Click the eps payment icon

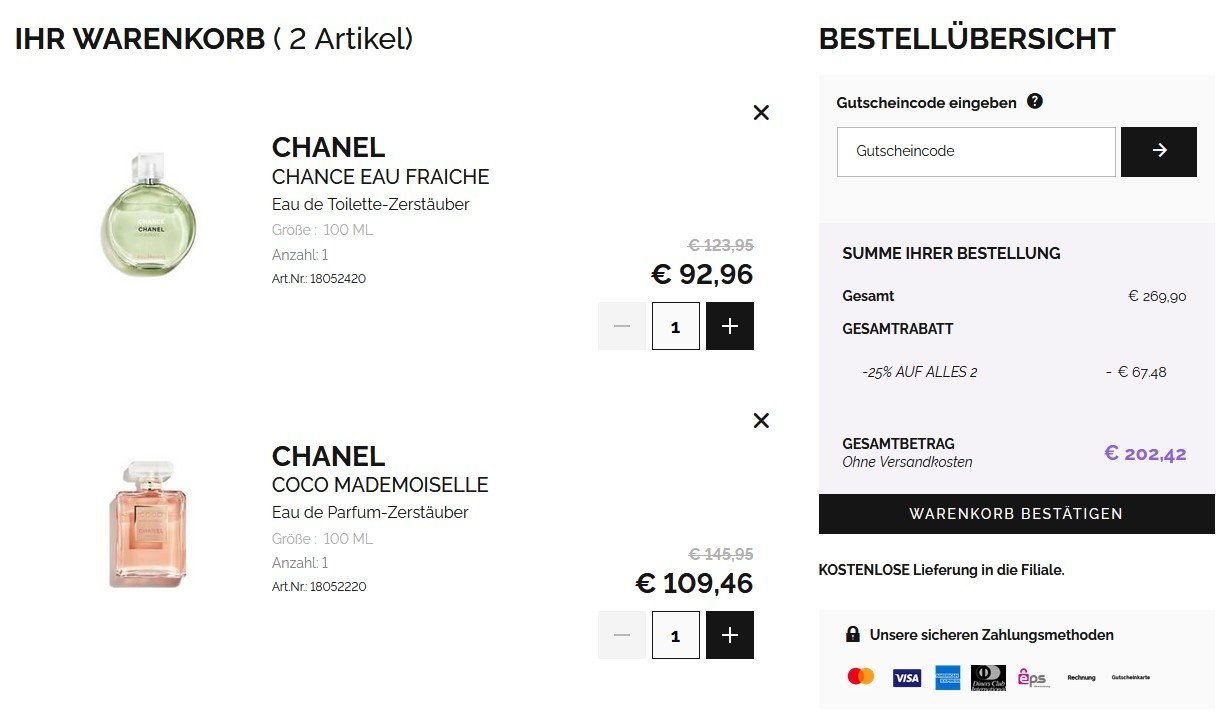point(1032,678)
